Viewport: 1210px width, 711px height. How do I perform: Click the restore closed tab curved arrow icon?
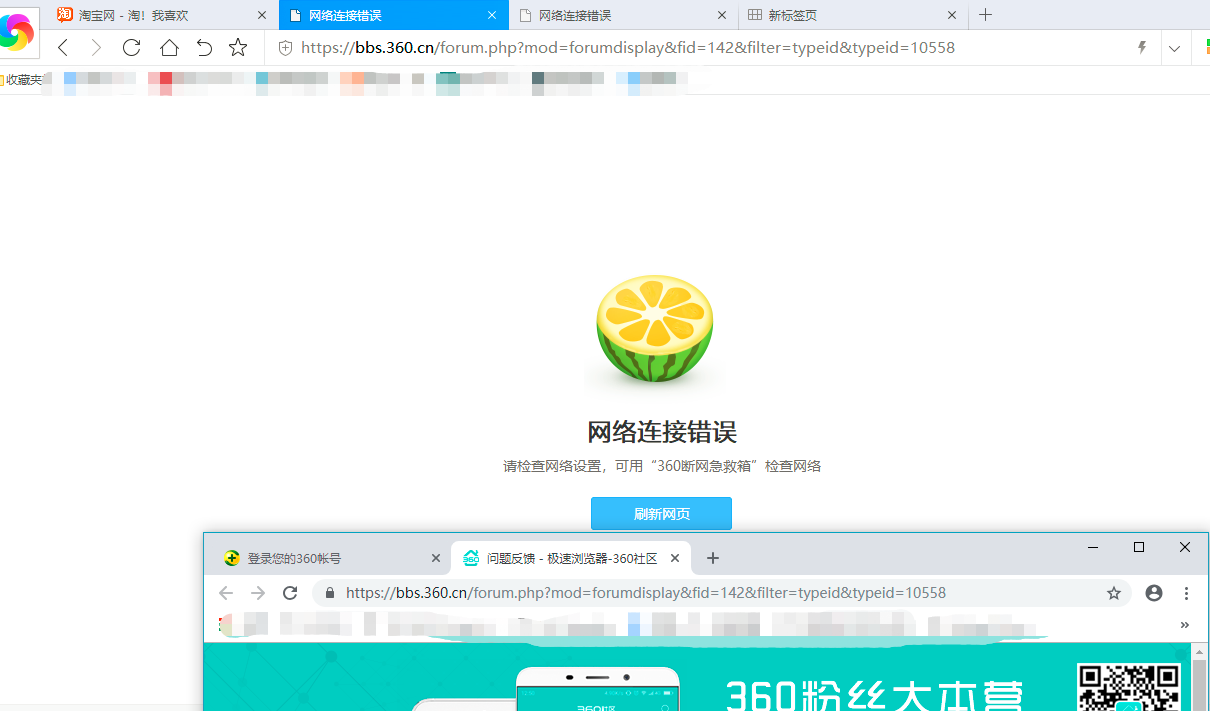(203, 47)
